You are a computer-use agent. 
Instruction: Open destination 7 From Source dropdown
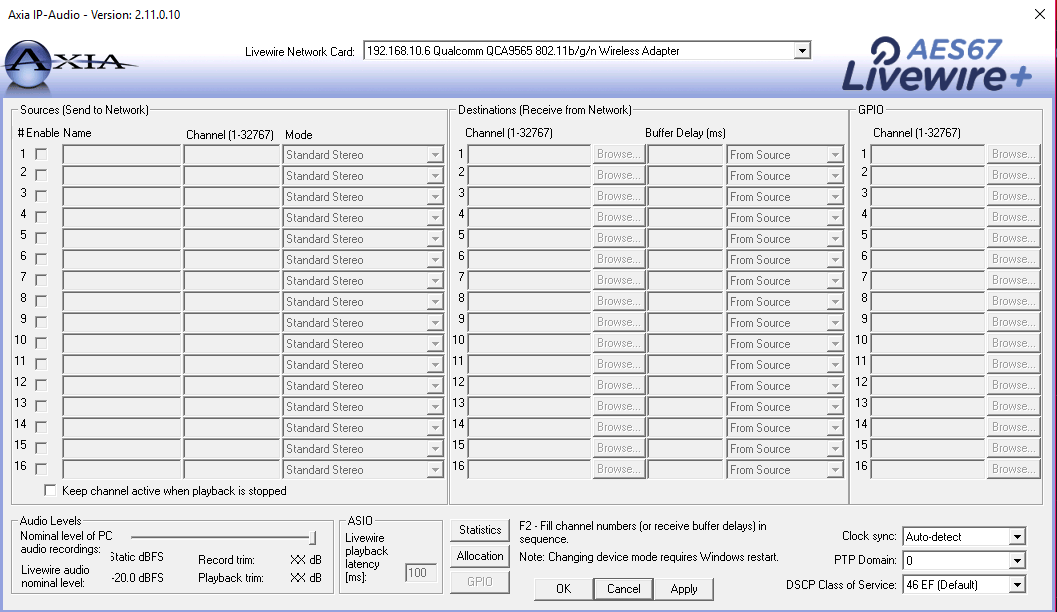(835, 281)
